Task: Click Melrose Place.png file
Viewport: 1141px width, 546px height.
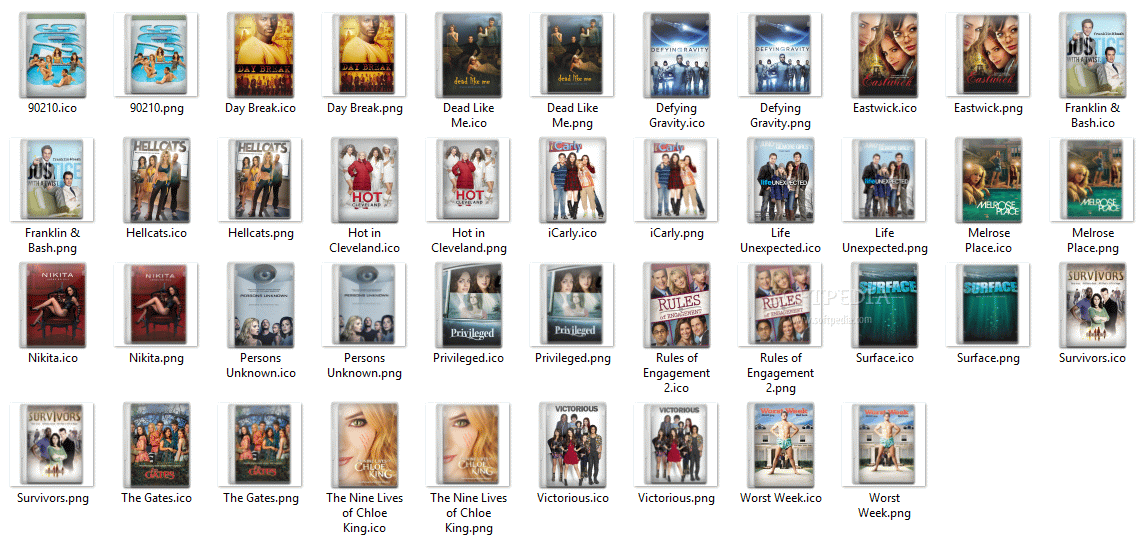Action: pos(1092,180)
